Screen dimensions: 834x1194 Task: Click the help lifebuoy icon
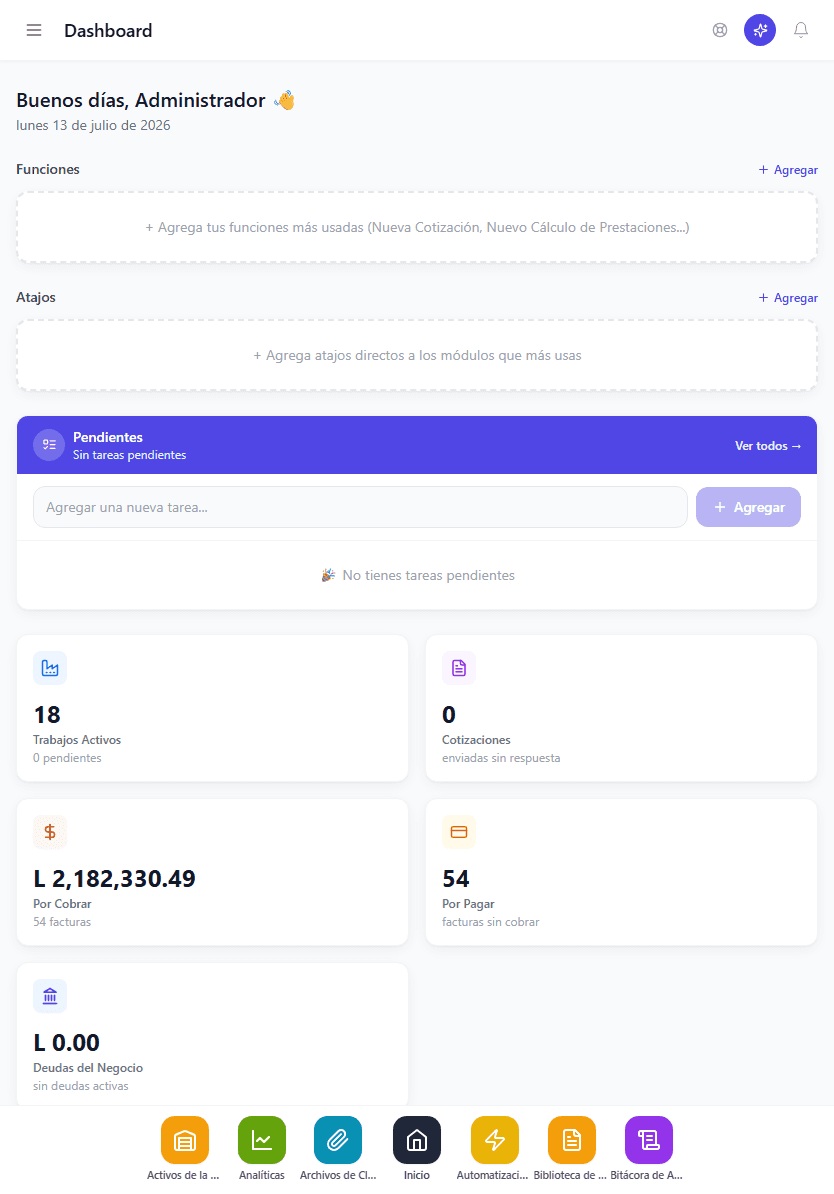[720, 30]
